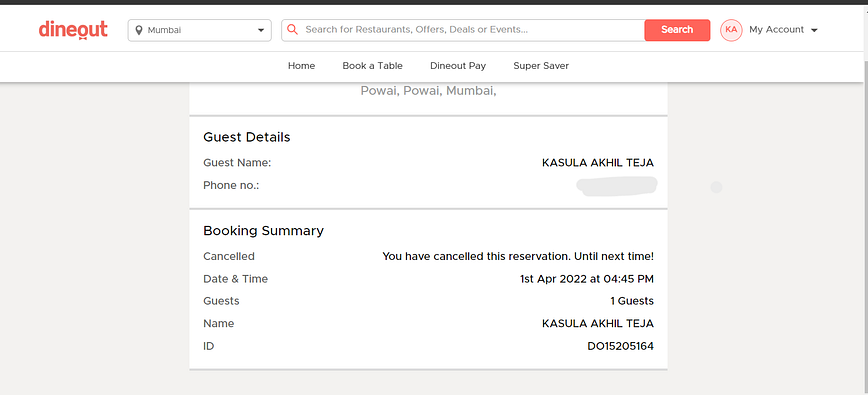Open the Mumbai city dropdown
The height and width of the screenshot is (395, 868).
(x=199, y=30)
